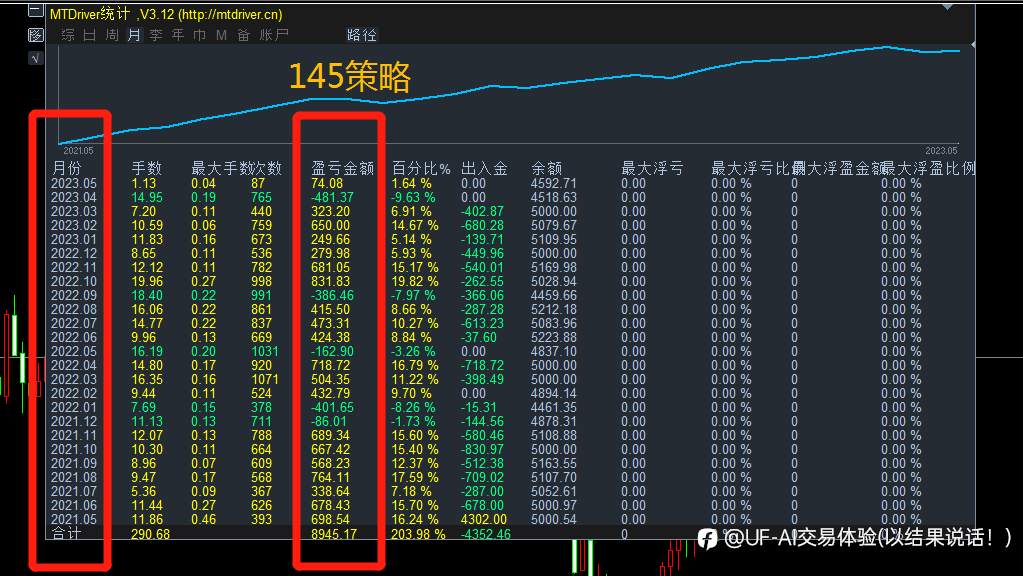Click the MTDriver title link text
Image resolution: width=1023 pixels, height=576 pixels.
tap(166, 14)
